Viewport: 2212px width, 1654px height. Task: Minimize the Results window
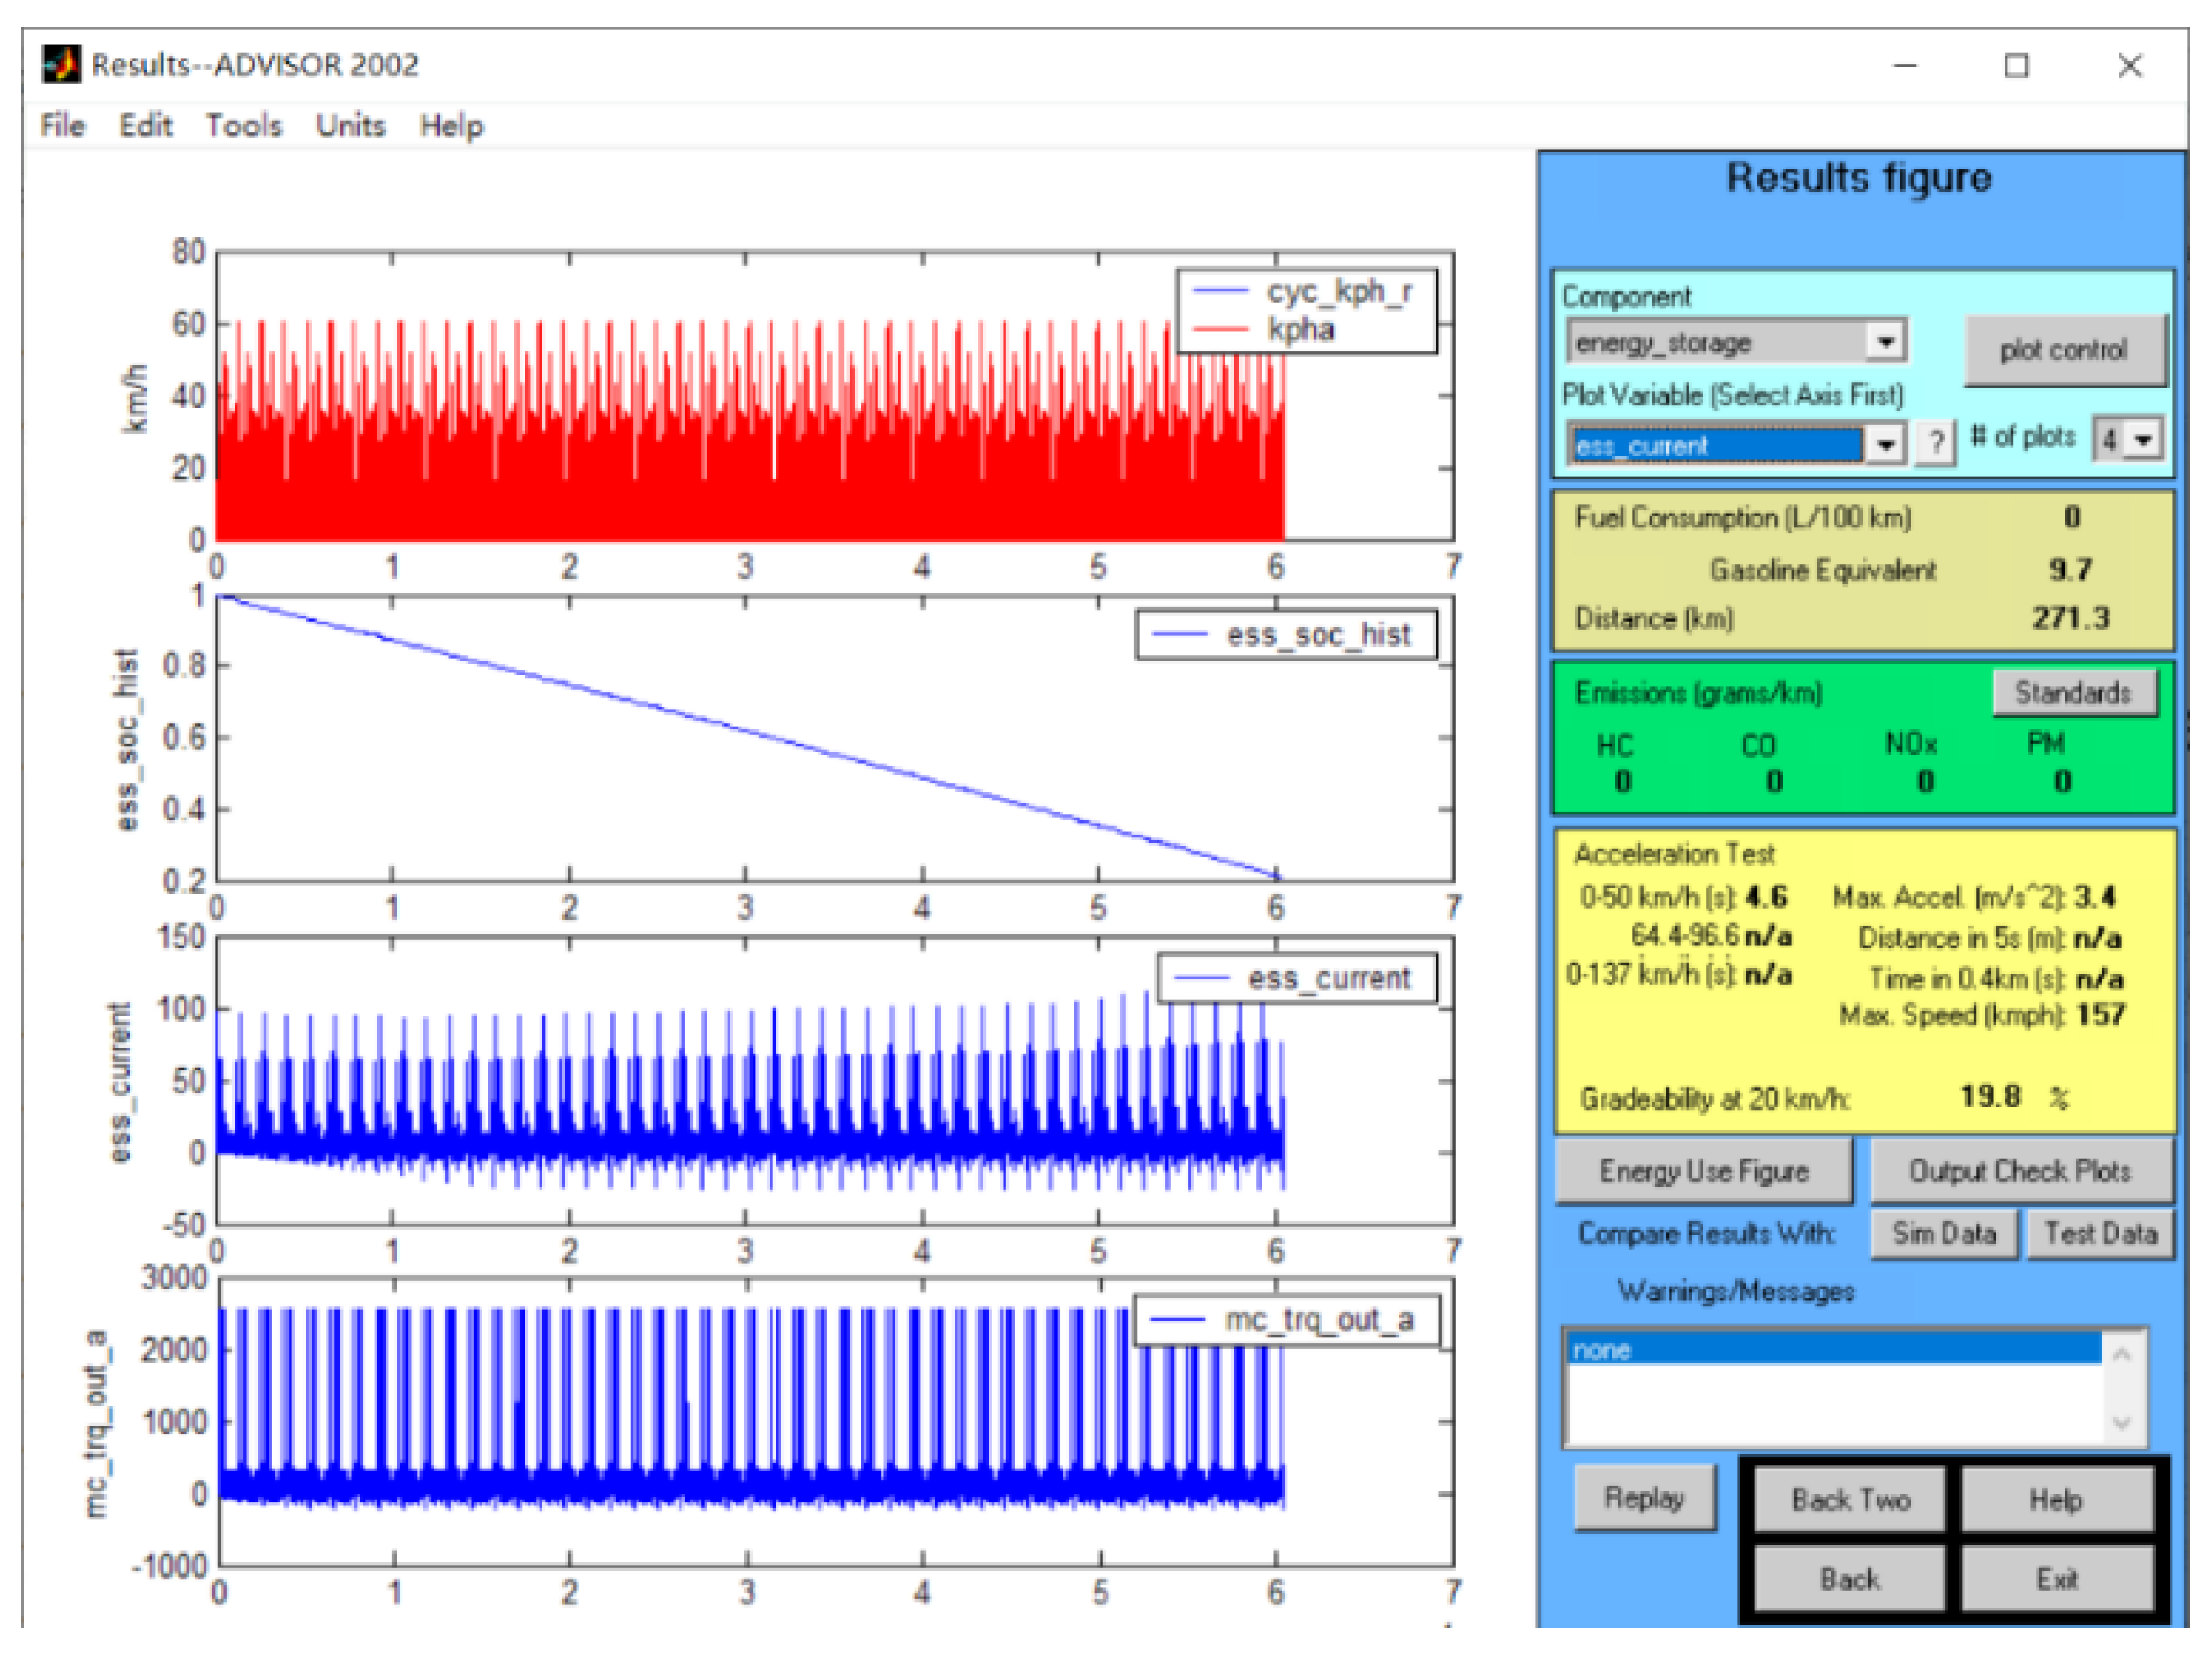[1905, 66]
